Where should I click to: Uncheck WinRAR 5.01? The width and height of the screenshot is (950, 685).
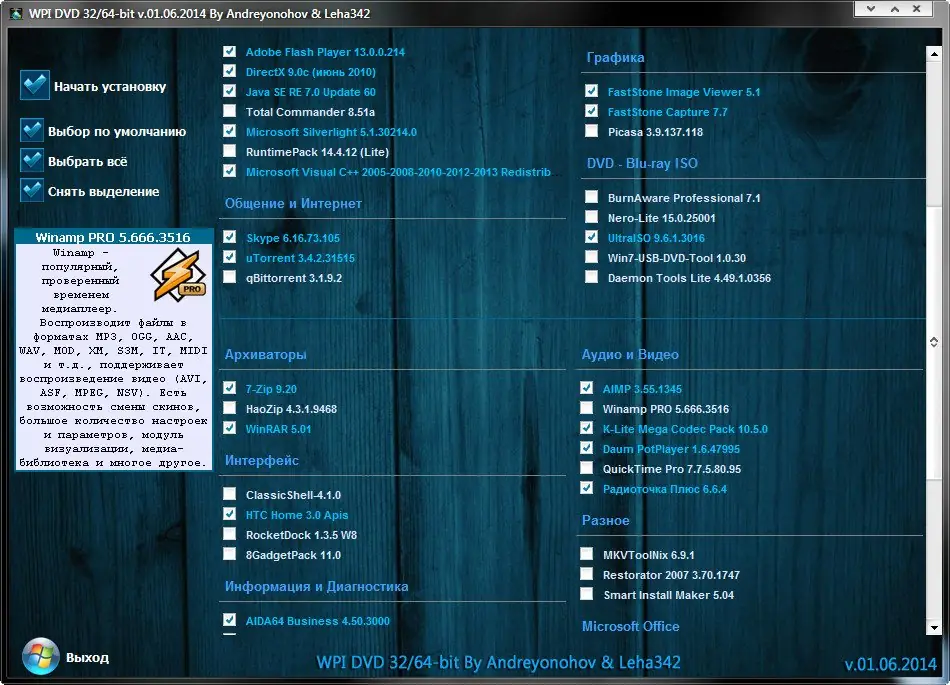click(230, 428)
